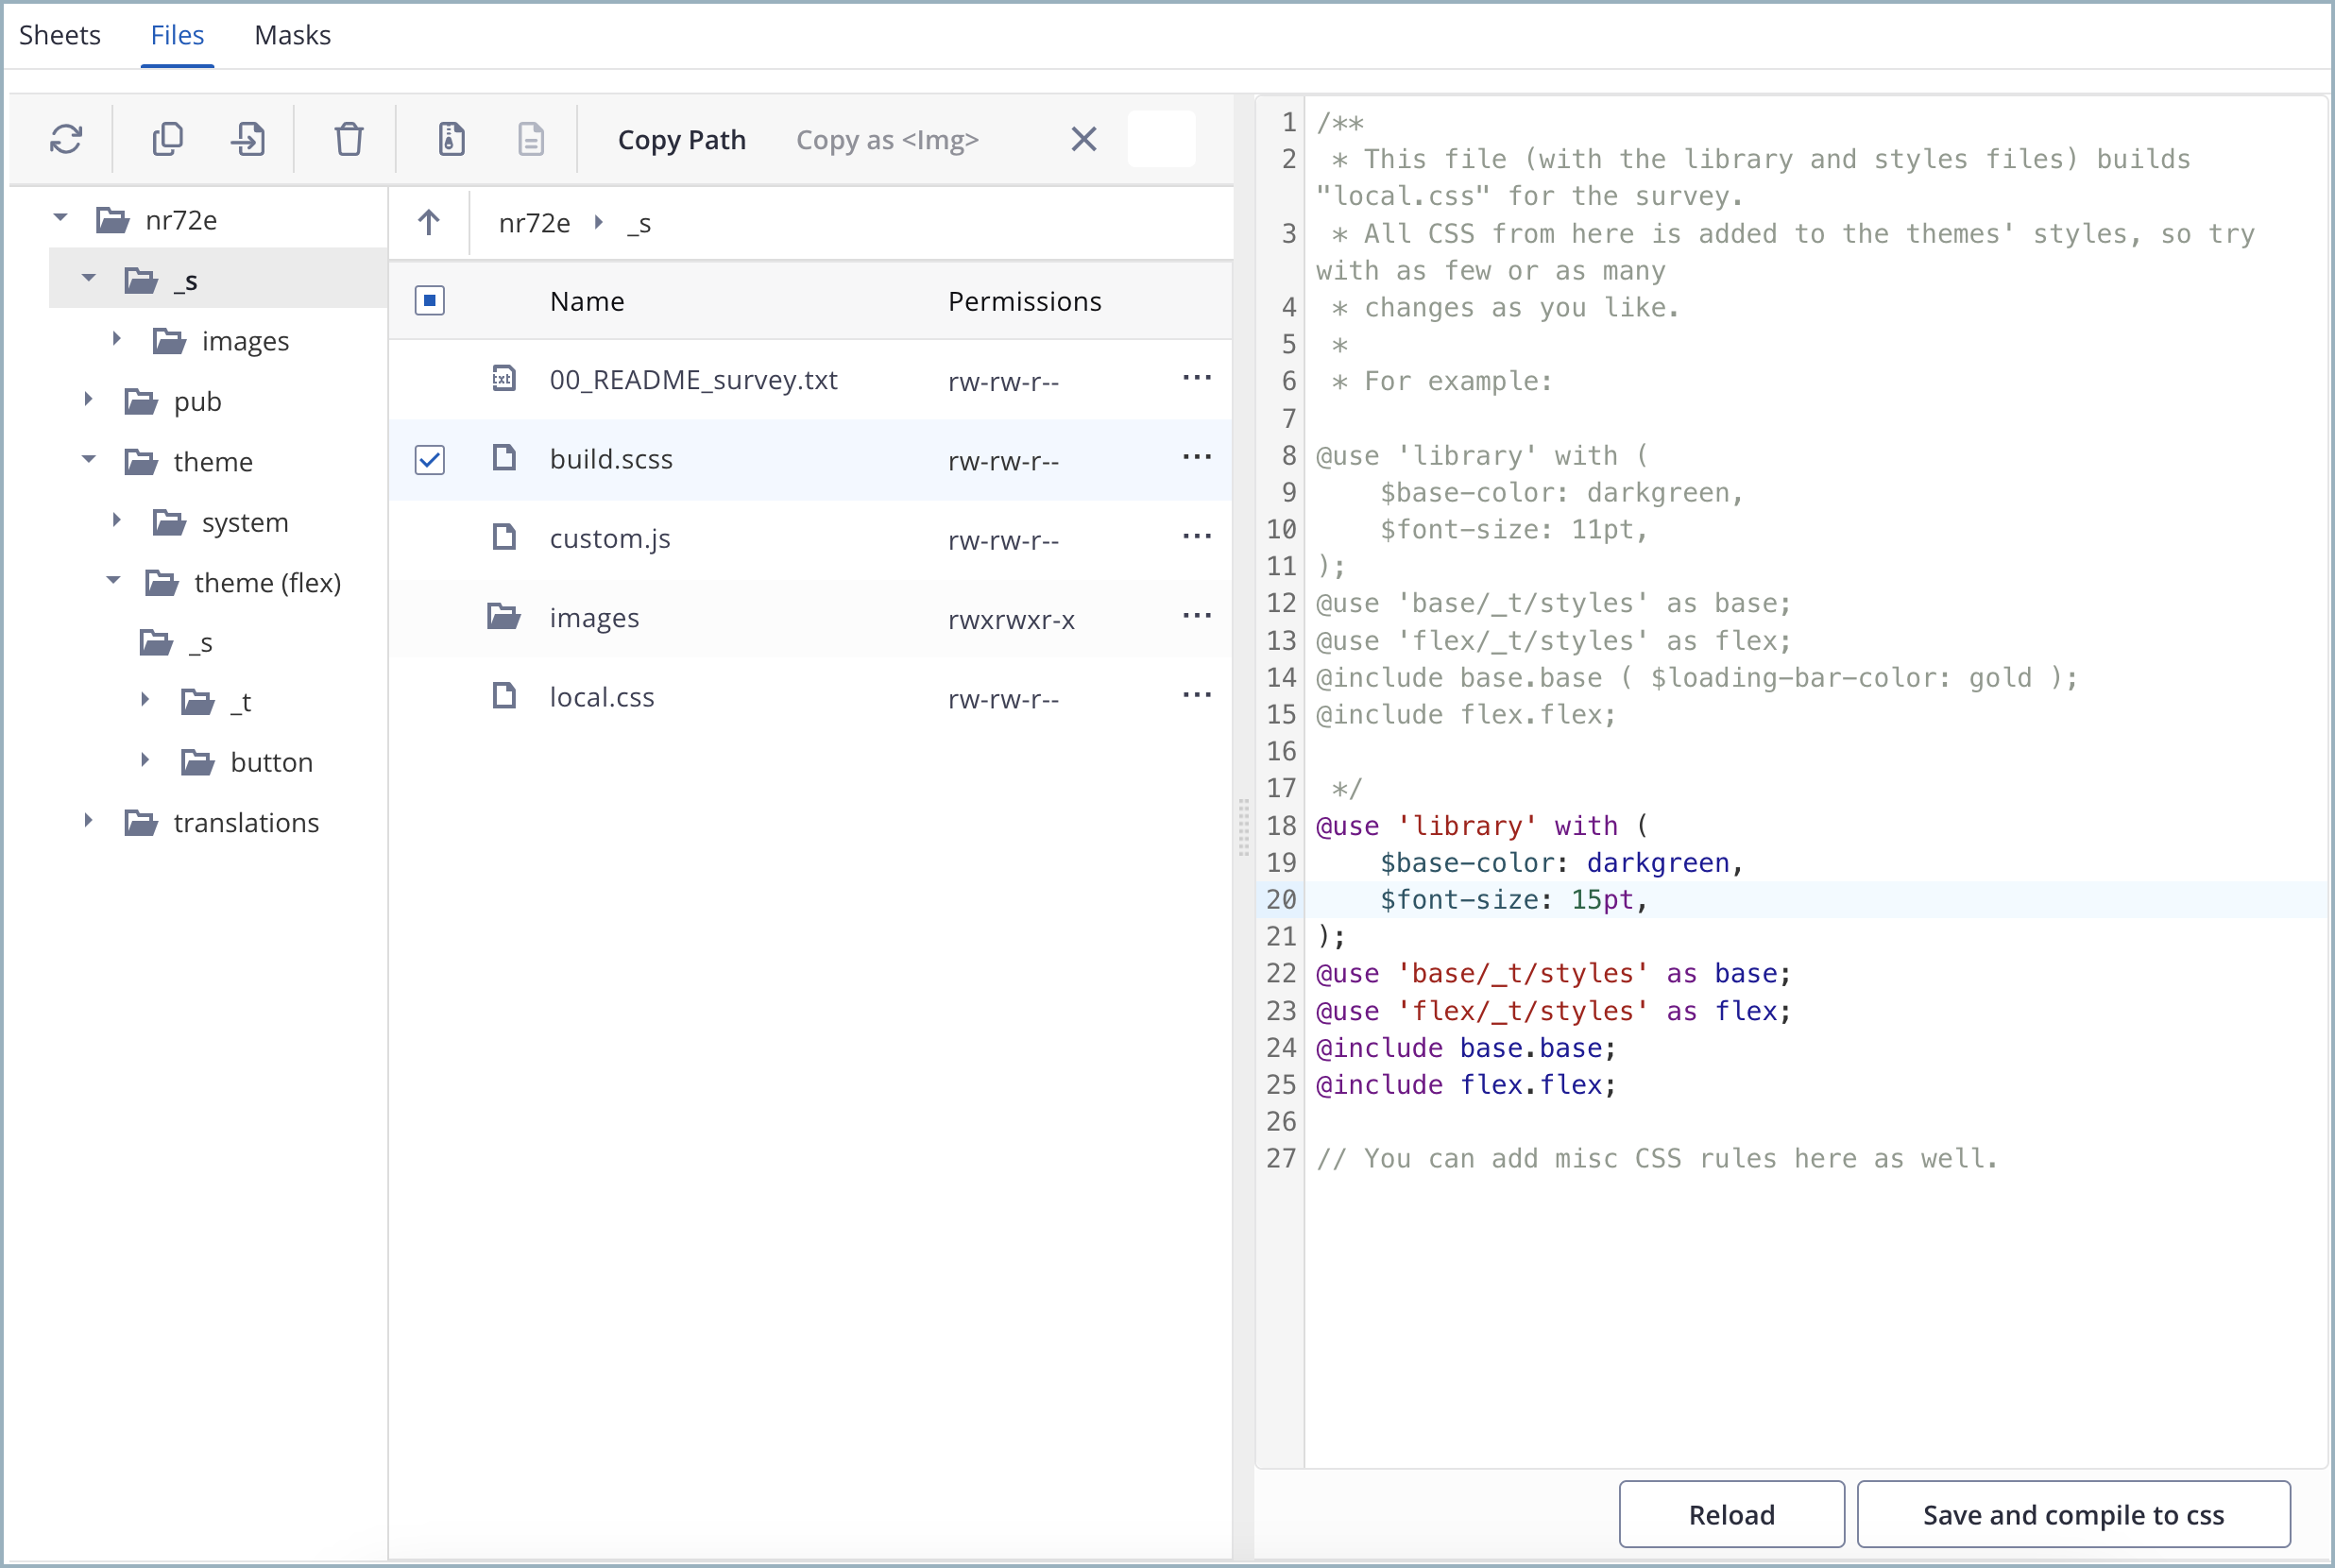The image size is (2335, 1568).
Task: Click the pub folder icon in tree
Action: coord(141,401)
